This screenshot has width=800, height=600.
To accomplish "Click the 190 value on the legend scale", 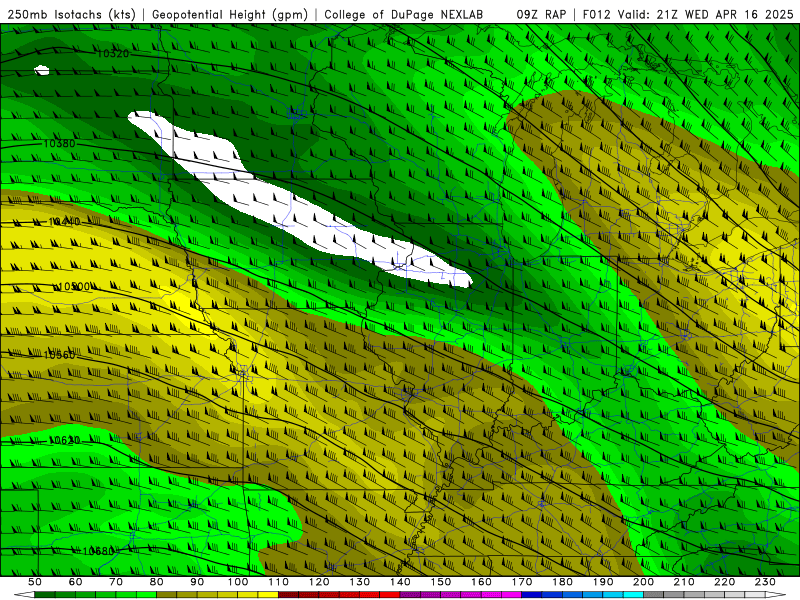I will click(603, 582).
